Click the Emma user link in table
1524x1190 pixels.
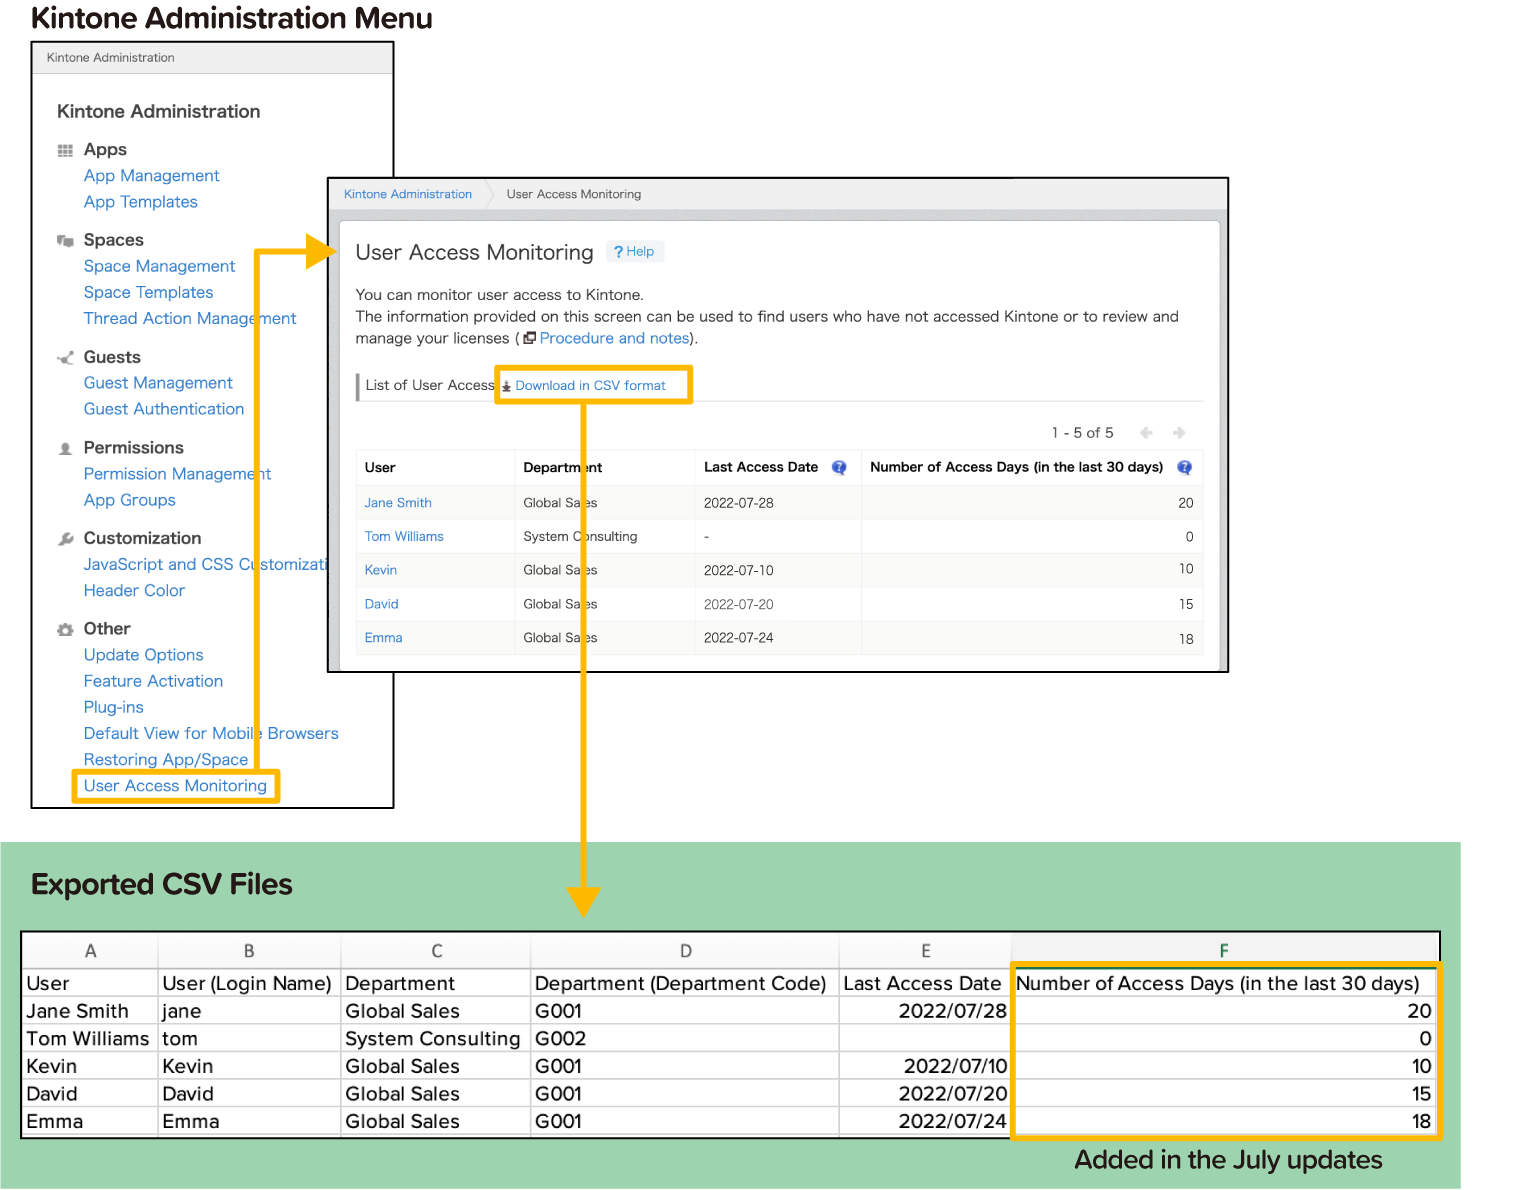383,638
